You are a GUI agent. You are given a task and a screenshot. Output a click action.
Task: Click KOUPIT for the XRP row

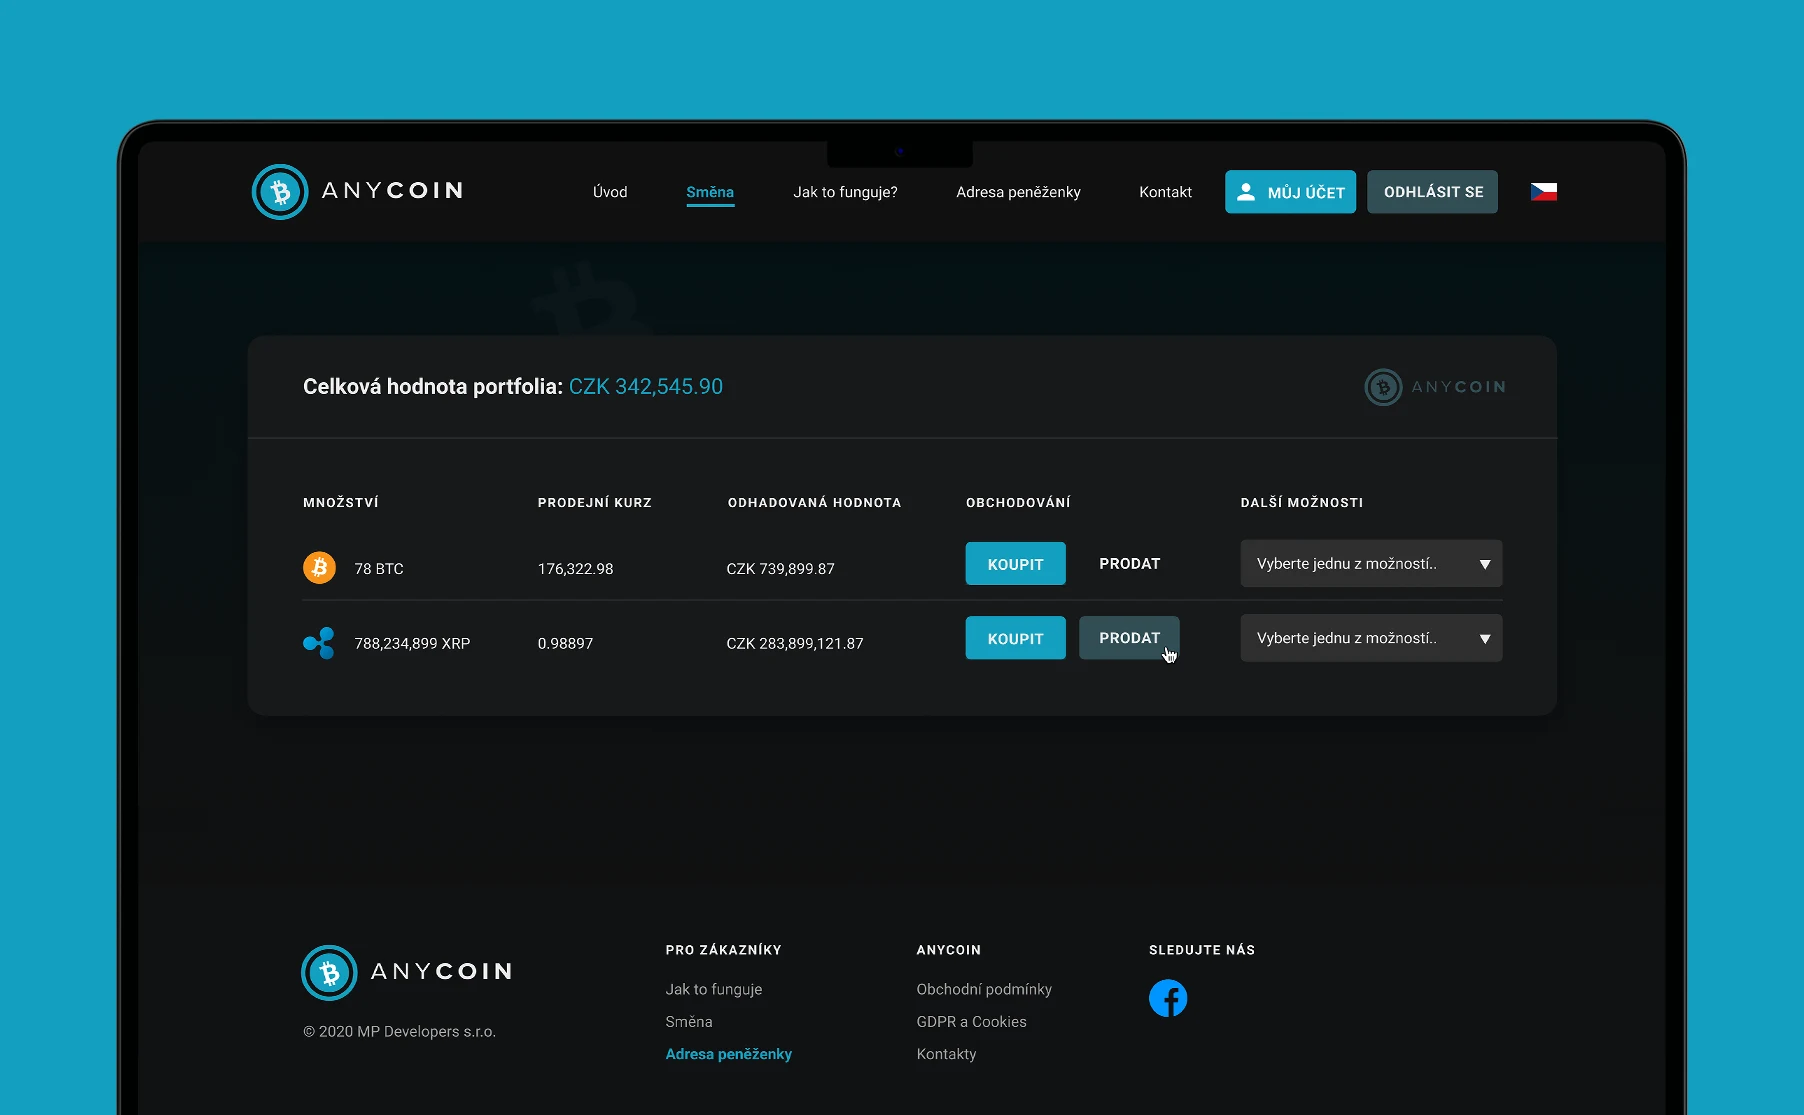1015,638
